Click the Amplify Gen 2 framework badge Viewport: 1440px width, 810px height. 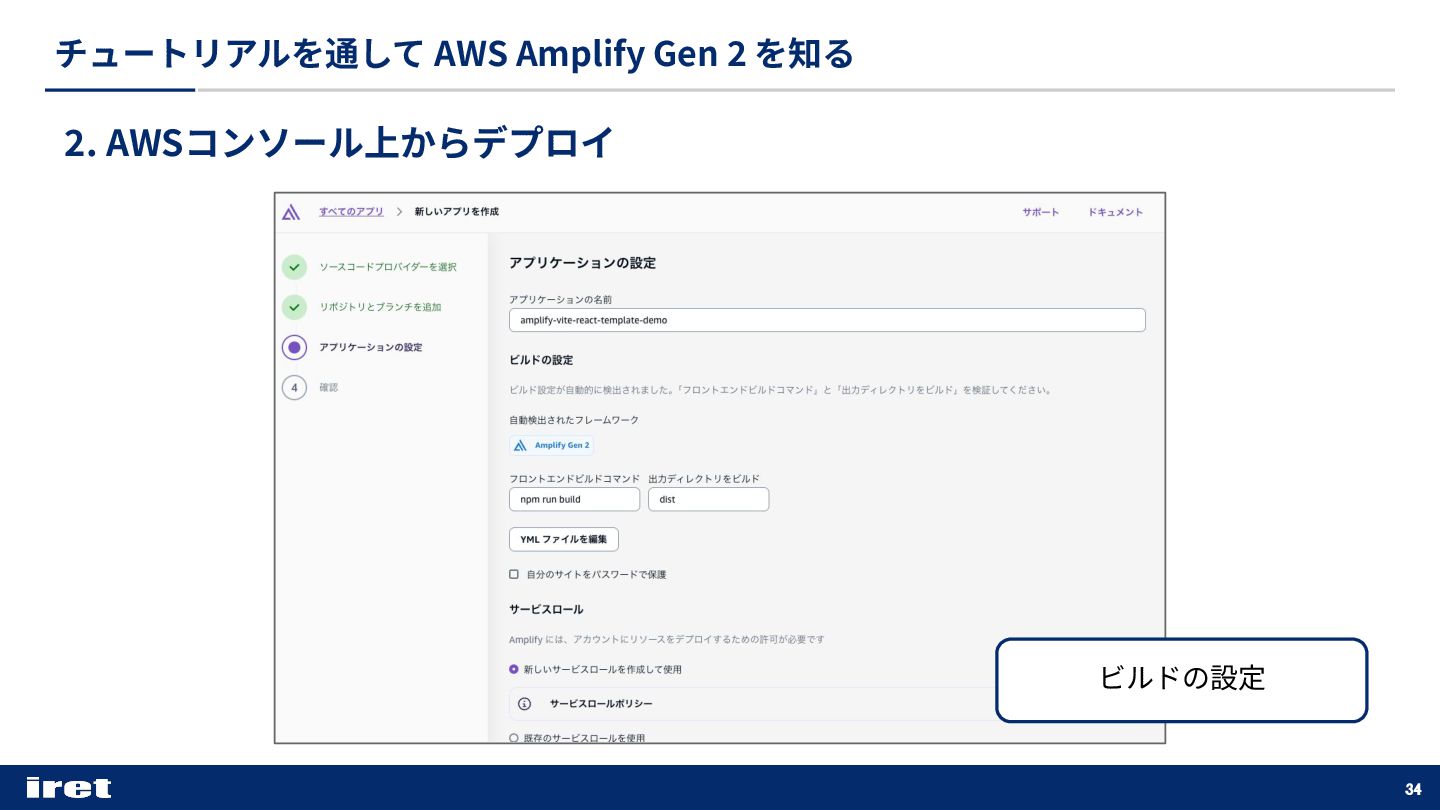tap(551, 445)
